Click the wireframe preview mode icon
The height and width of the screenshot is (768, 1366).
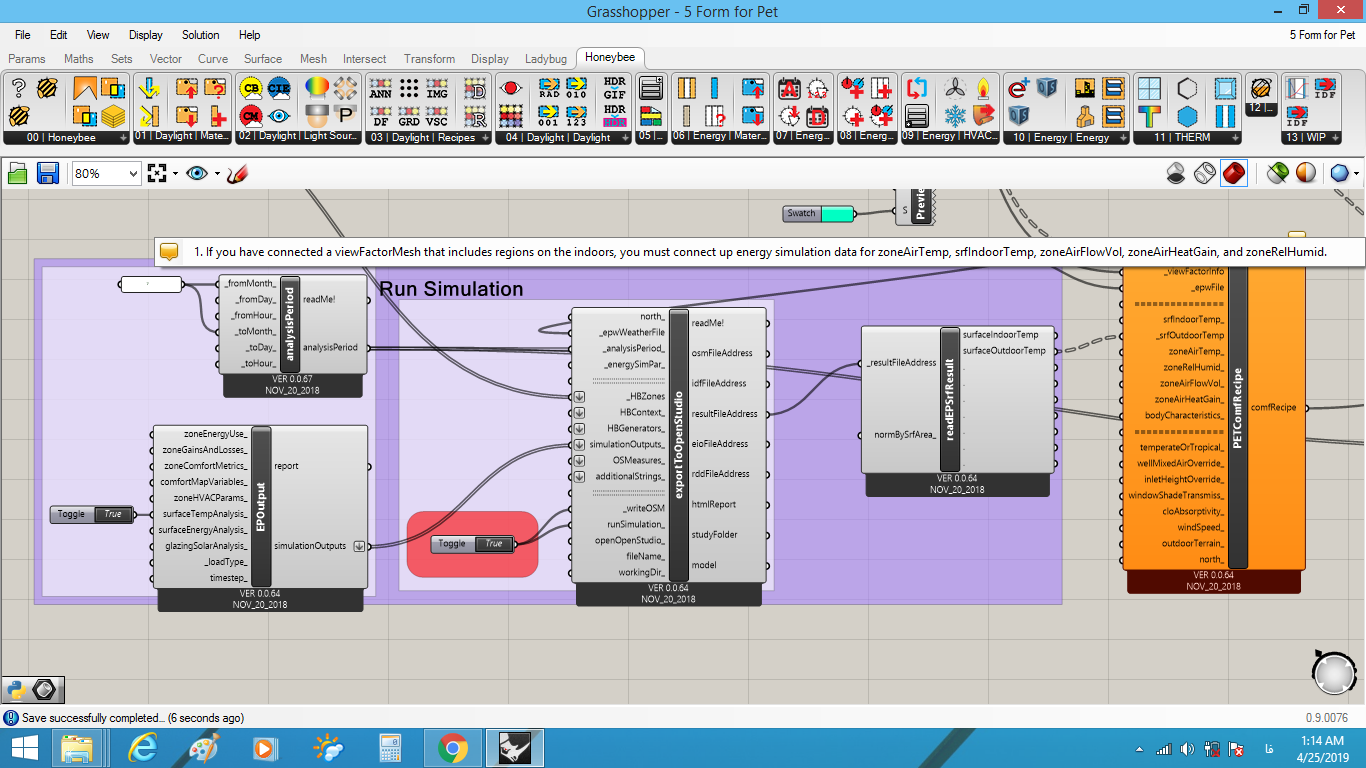[x=1205, y=173]
